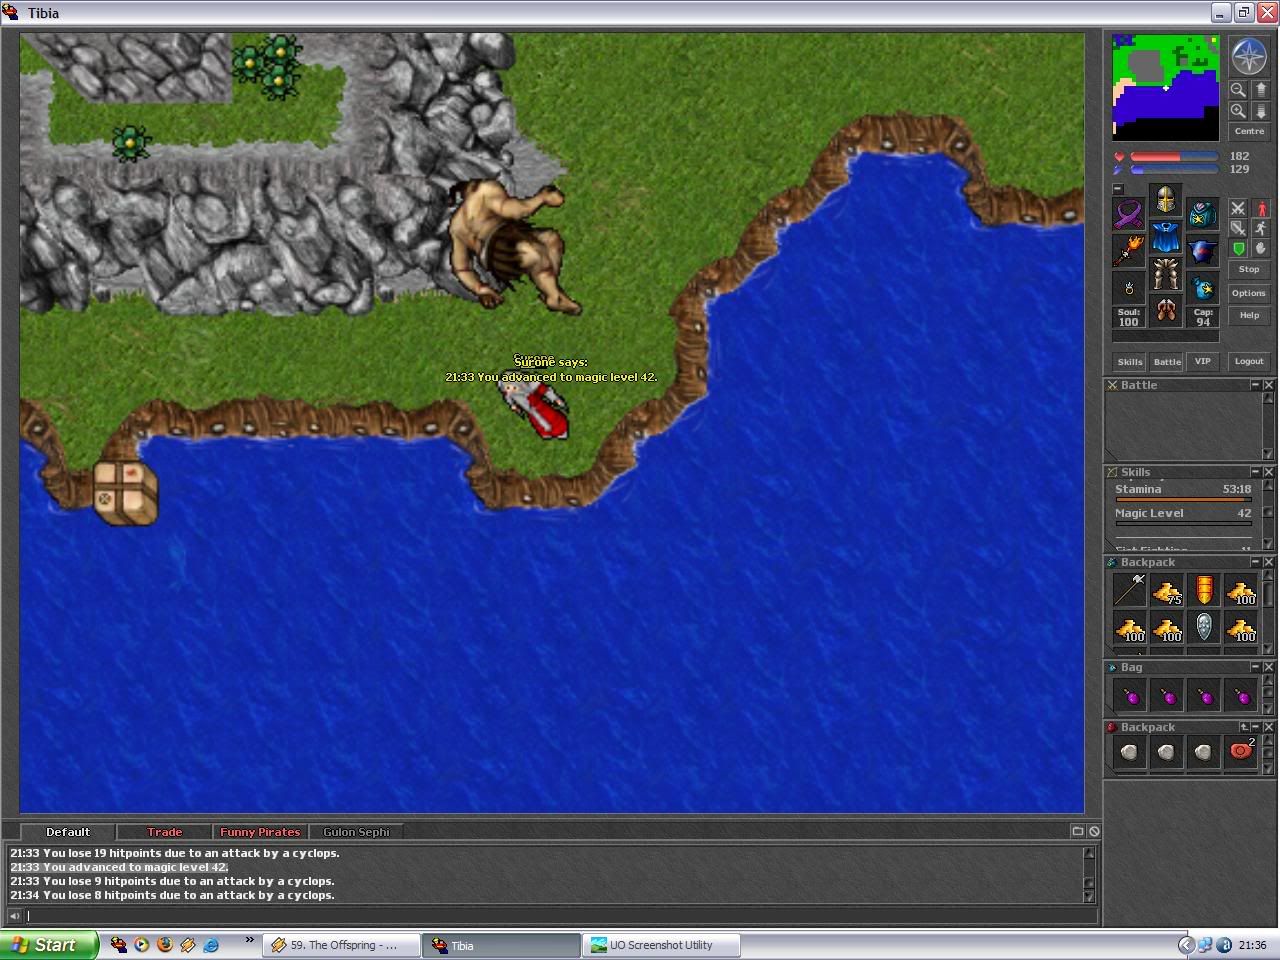The width and height of the screenshot is (1280, 960).
Task: Click the chat message input field
Action: point(560,916)
